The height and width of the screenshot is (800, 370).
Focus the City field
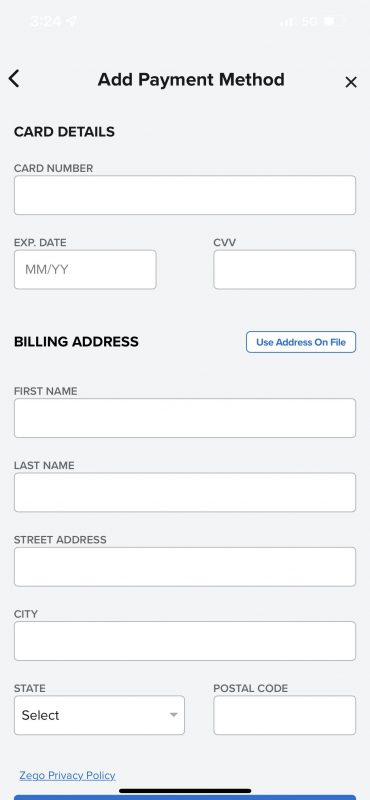[x=185, y=641]
